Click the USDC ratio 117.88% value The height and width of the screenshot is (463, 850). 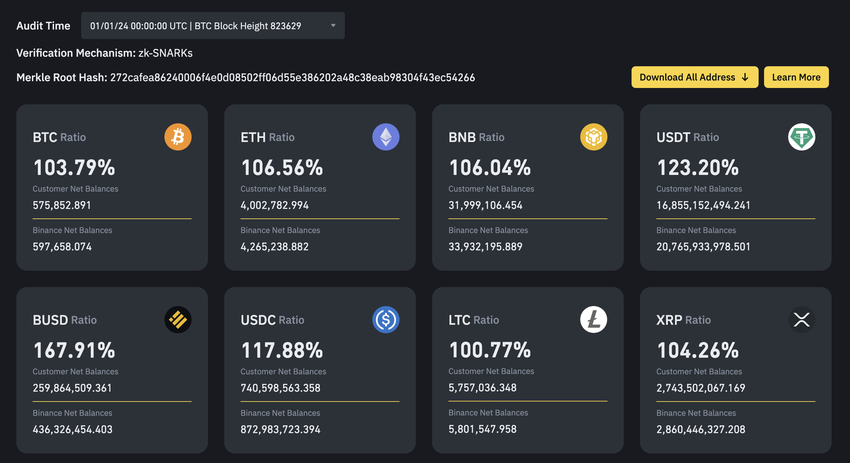click(282, 350)
